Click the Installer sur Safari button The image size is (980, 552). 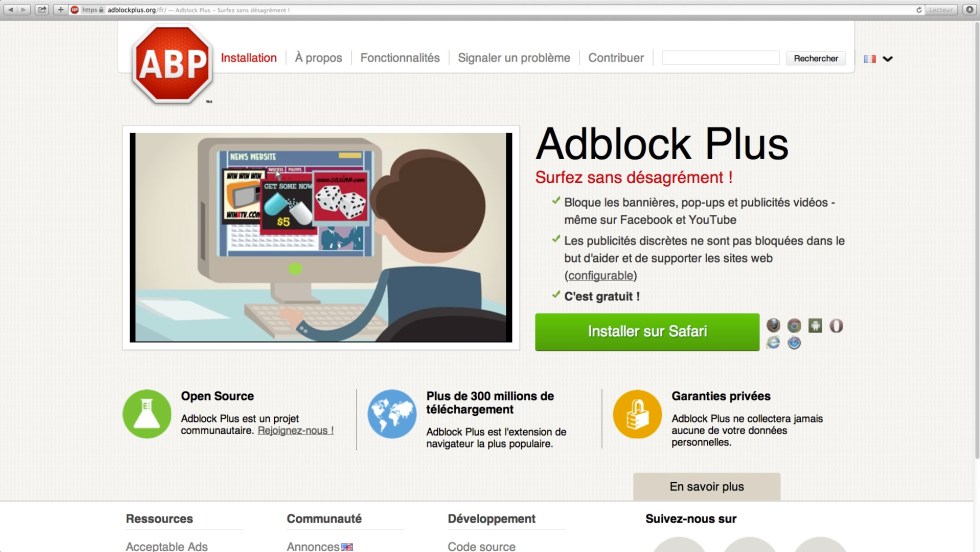click(647, 331)
